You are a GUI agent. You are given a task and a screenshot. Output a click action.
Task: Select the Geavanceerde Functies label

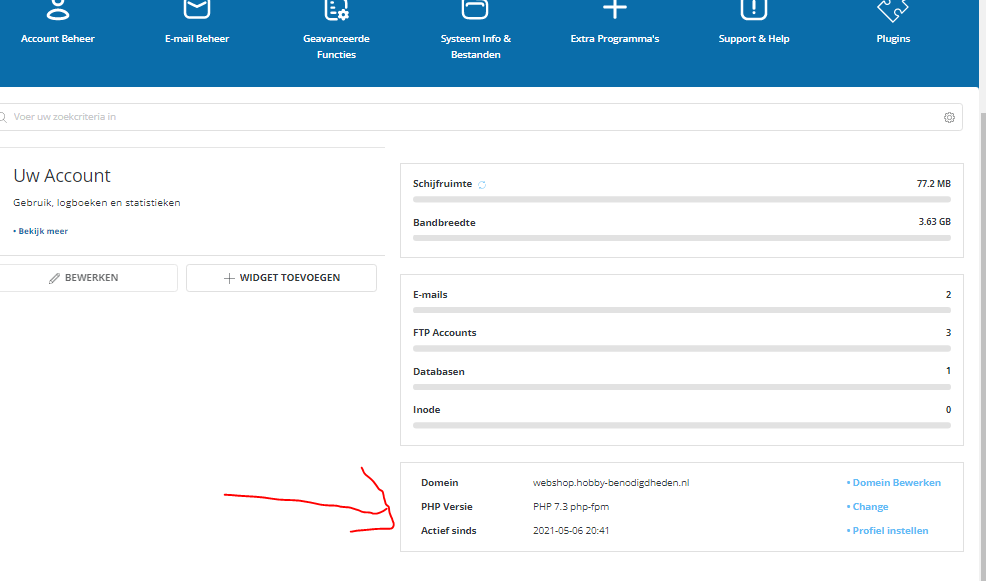click(x=336, y=47)
